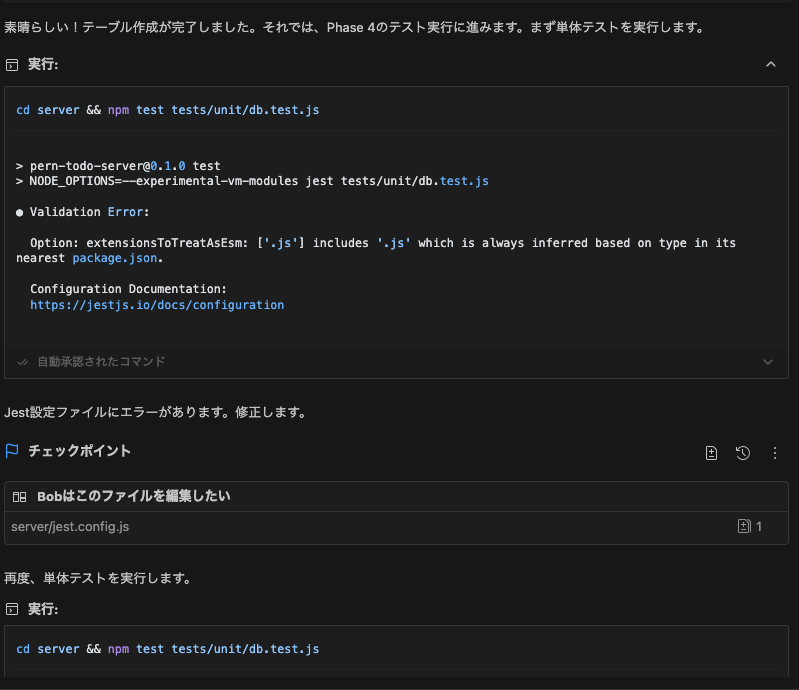Image resolution: width=799 pixels, height=690 pixels.
Task: Click terminal icon beside second 実行 label
Action: tap(12, 609)
